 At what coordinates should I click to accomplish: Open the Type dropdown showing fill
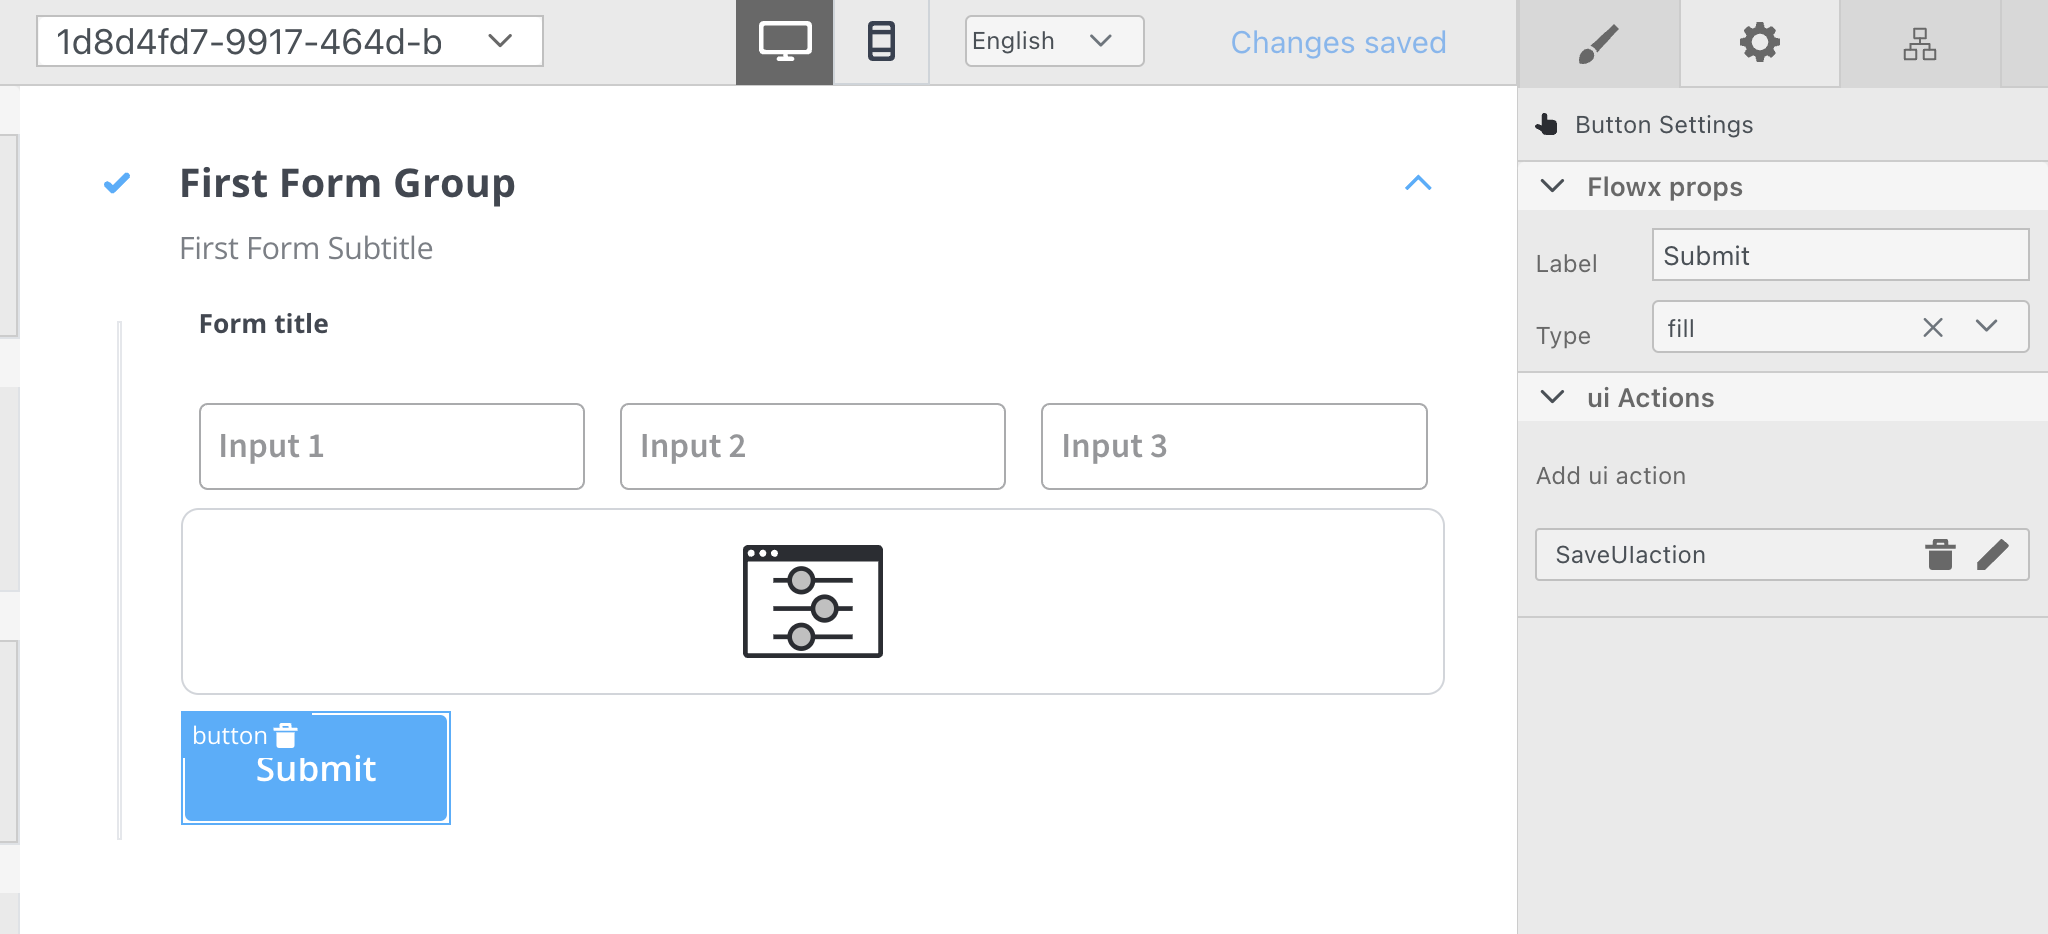(x=1984, y=327)
